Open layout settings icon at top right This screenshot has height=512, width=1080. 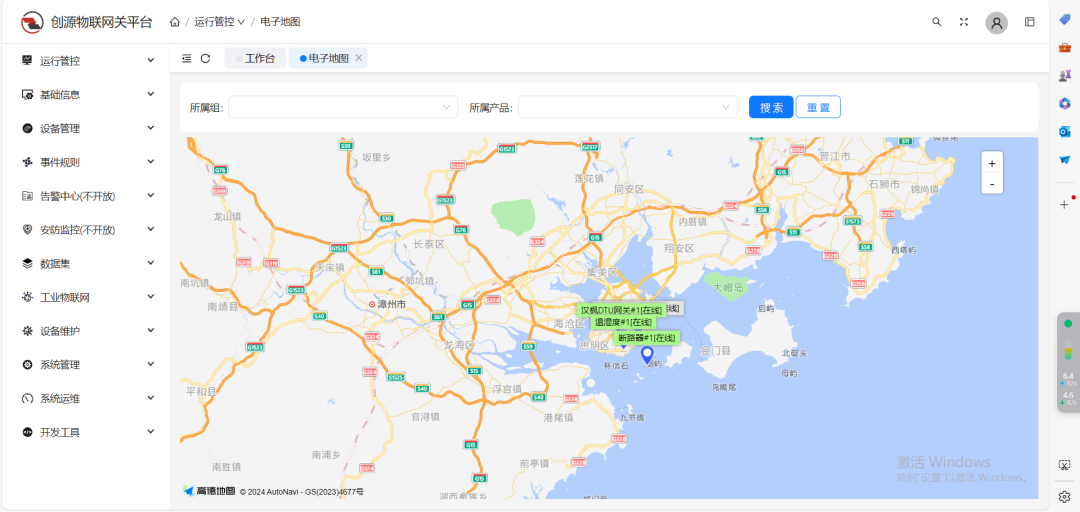[x=1030, y=22]
